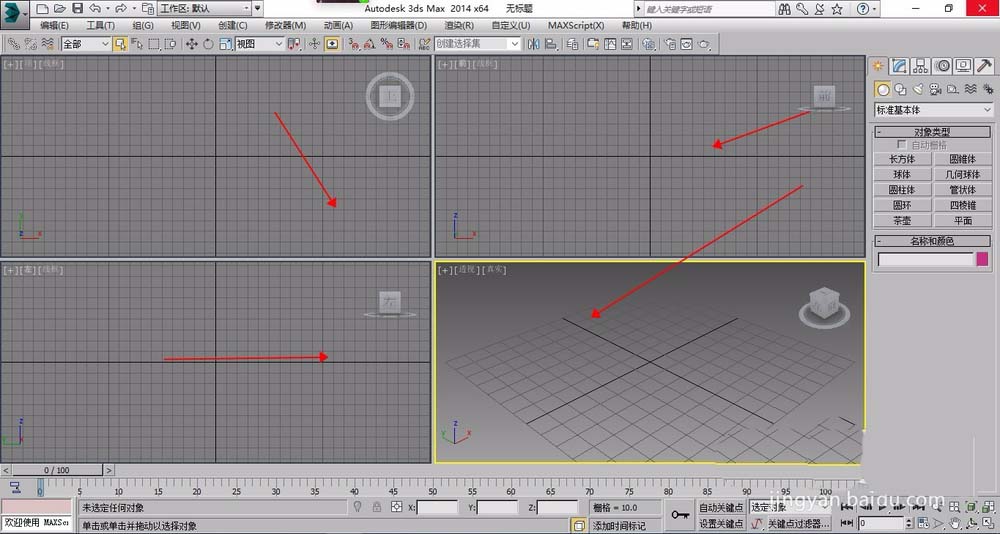Toggle Percent Snap icon
Image resolution: width=1000 pixels, height=534 pixels.
click(x=386, y=44)
